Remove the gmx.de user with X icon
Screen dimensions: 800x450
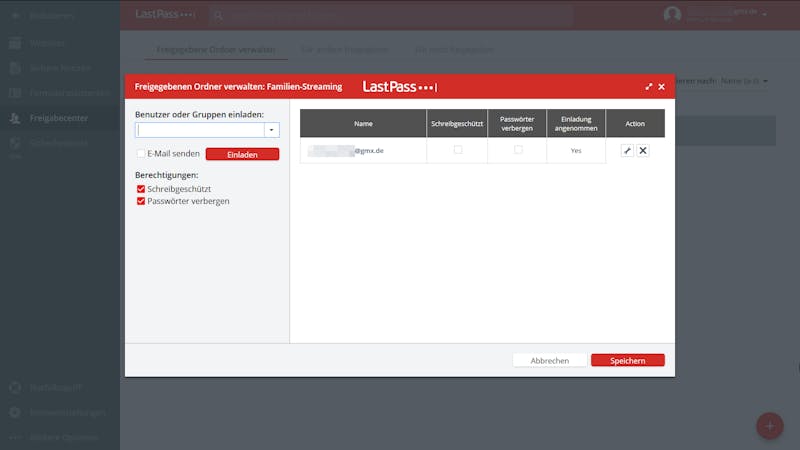click(643, 151)
